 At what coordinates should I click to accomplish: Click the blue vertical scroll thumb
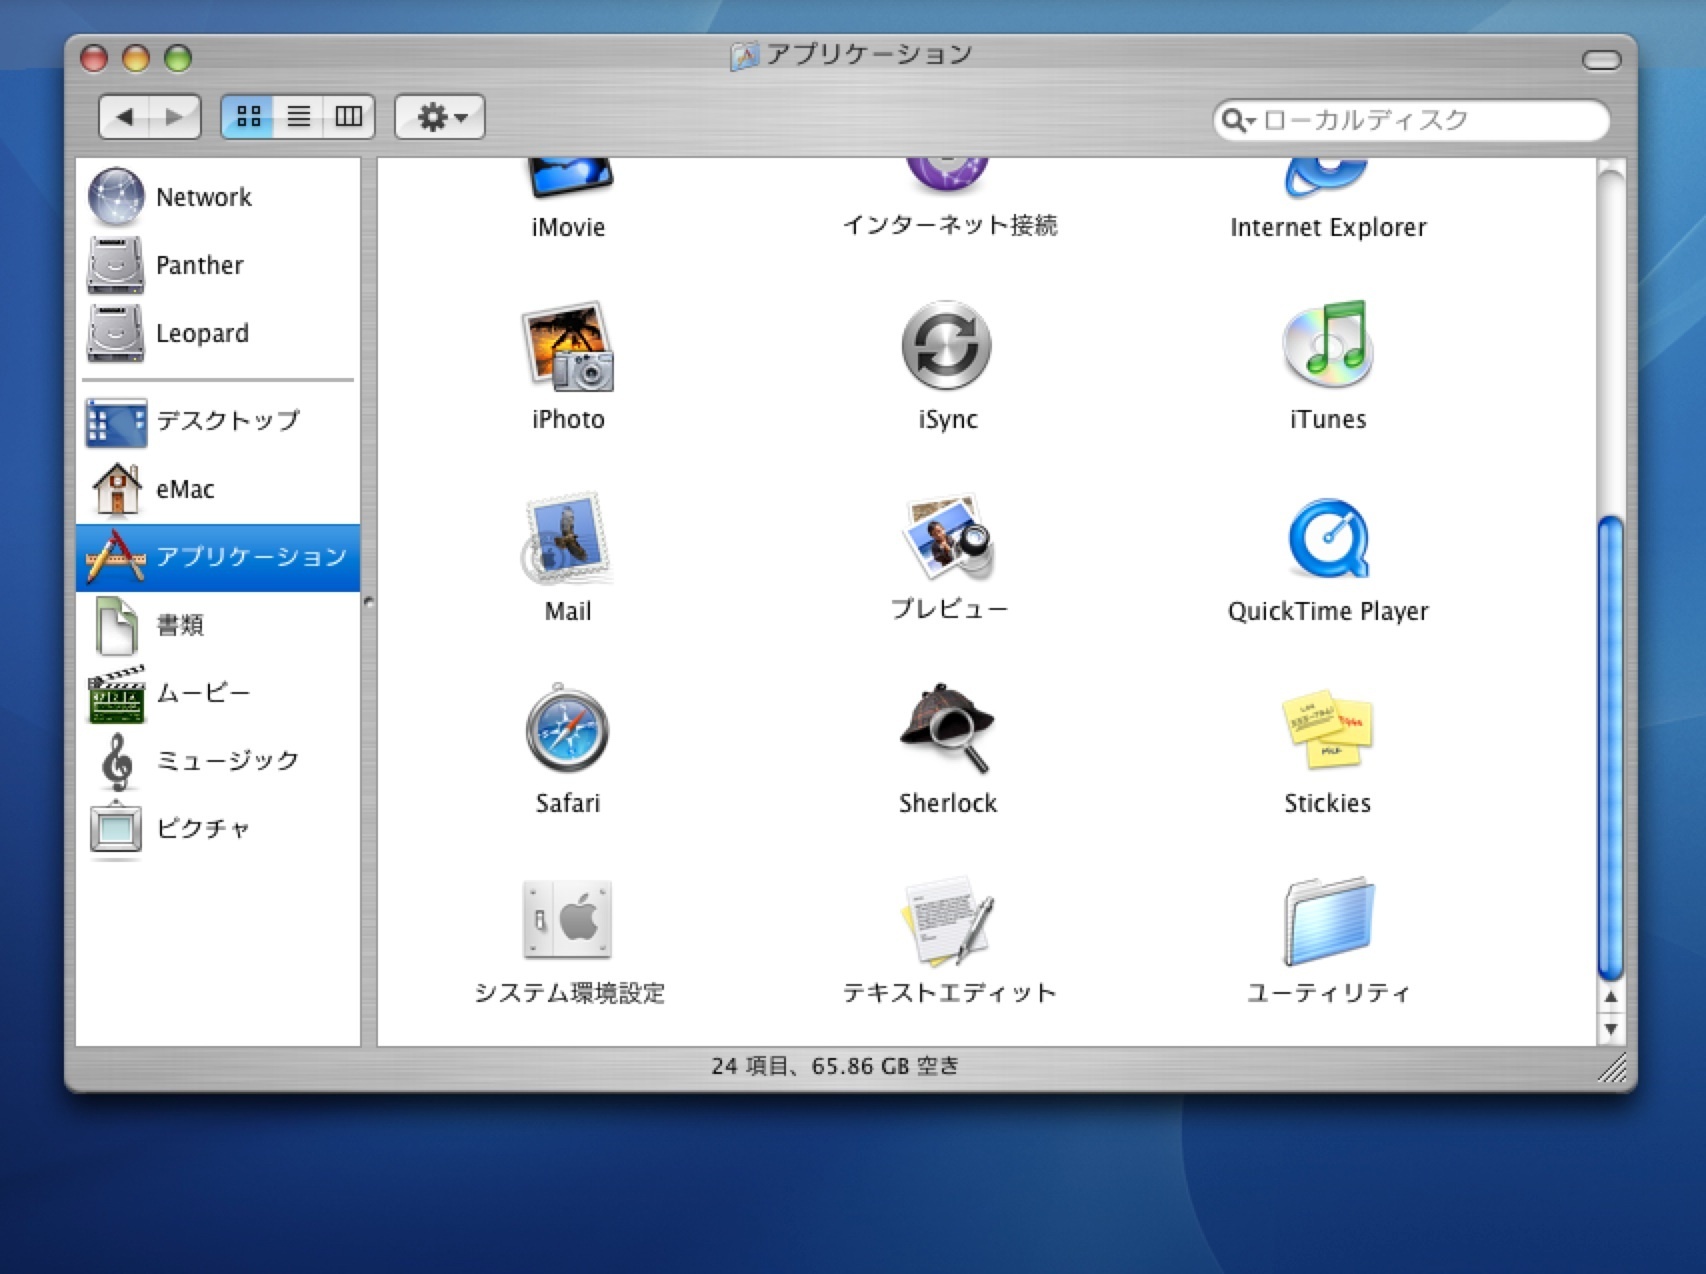pyautogui.click(x=1610, y=748)
